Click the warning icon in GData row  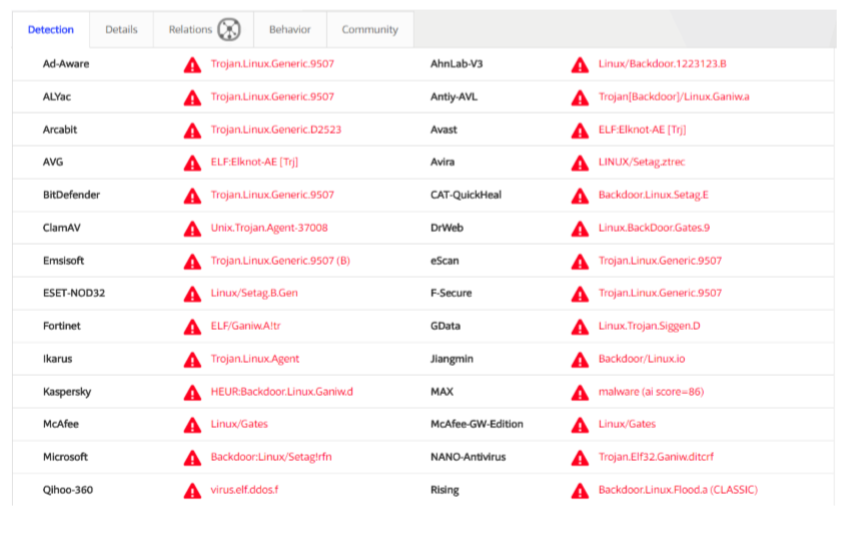tap(580, 327)
